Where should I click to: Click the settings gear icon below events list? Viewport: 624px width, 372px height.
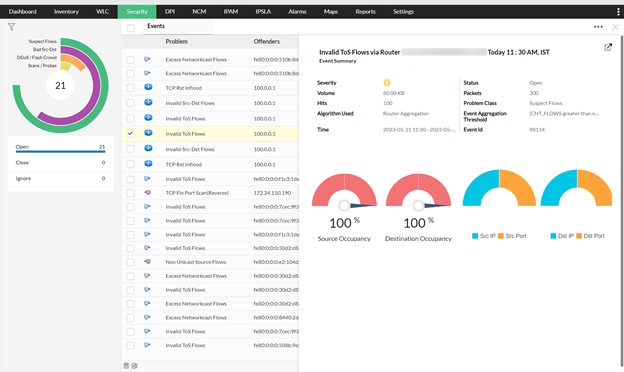pyautogui.click(x=135, y=366)
